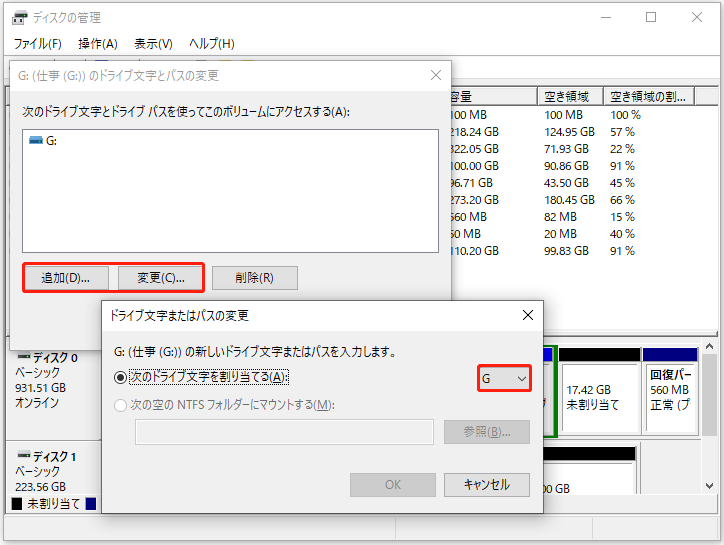This screenshot has height=545, width=724.
Task: Open the 操作(A) menu
Action: [97, 44]
